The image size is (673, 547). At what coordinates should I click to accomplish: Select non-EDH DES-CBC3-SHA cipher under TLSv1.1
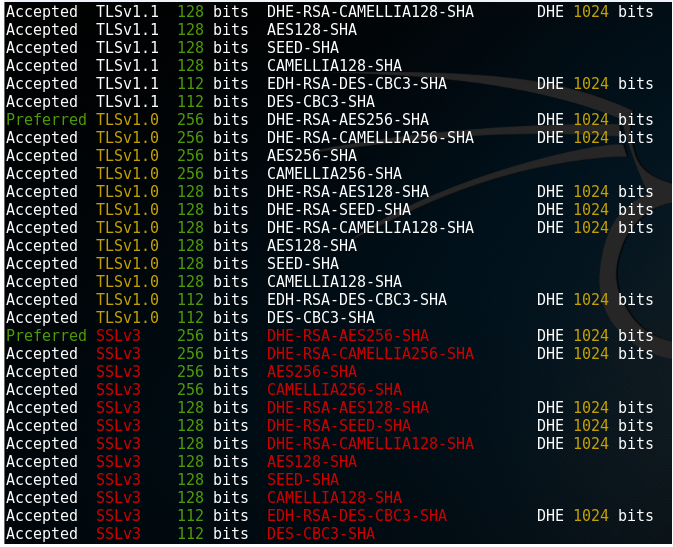[x=321, y=102]
